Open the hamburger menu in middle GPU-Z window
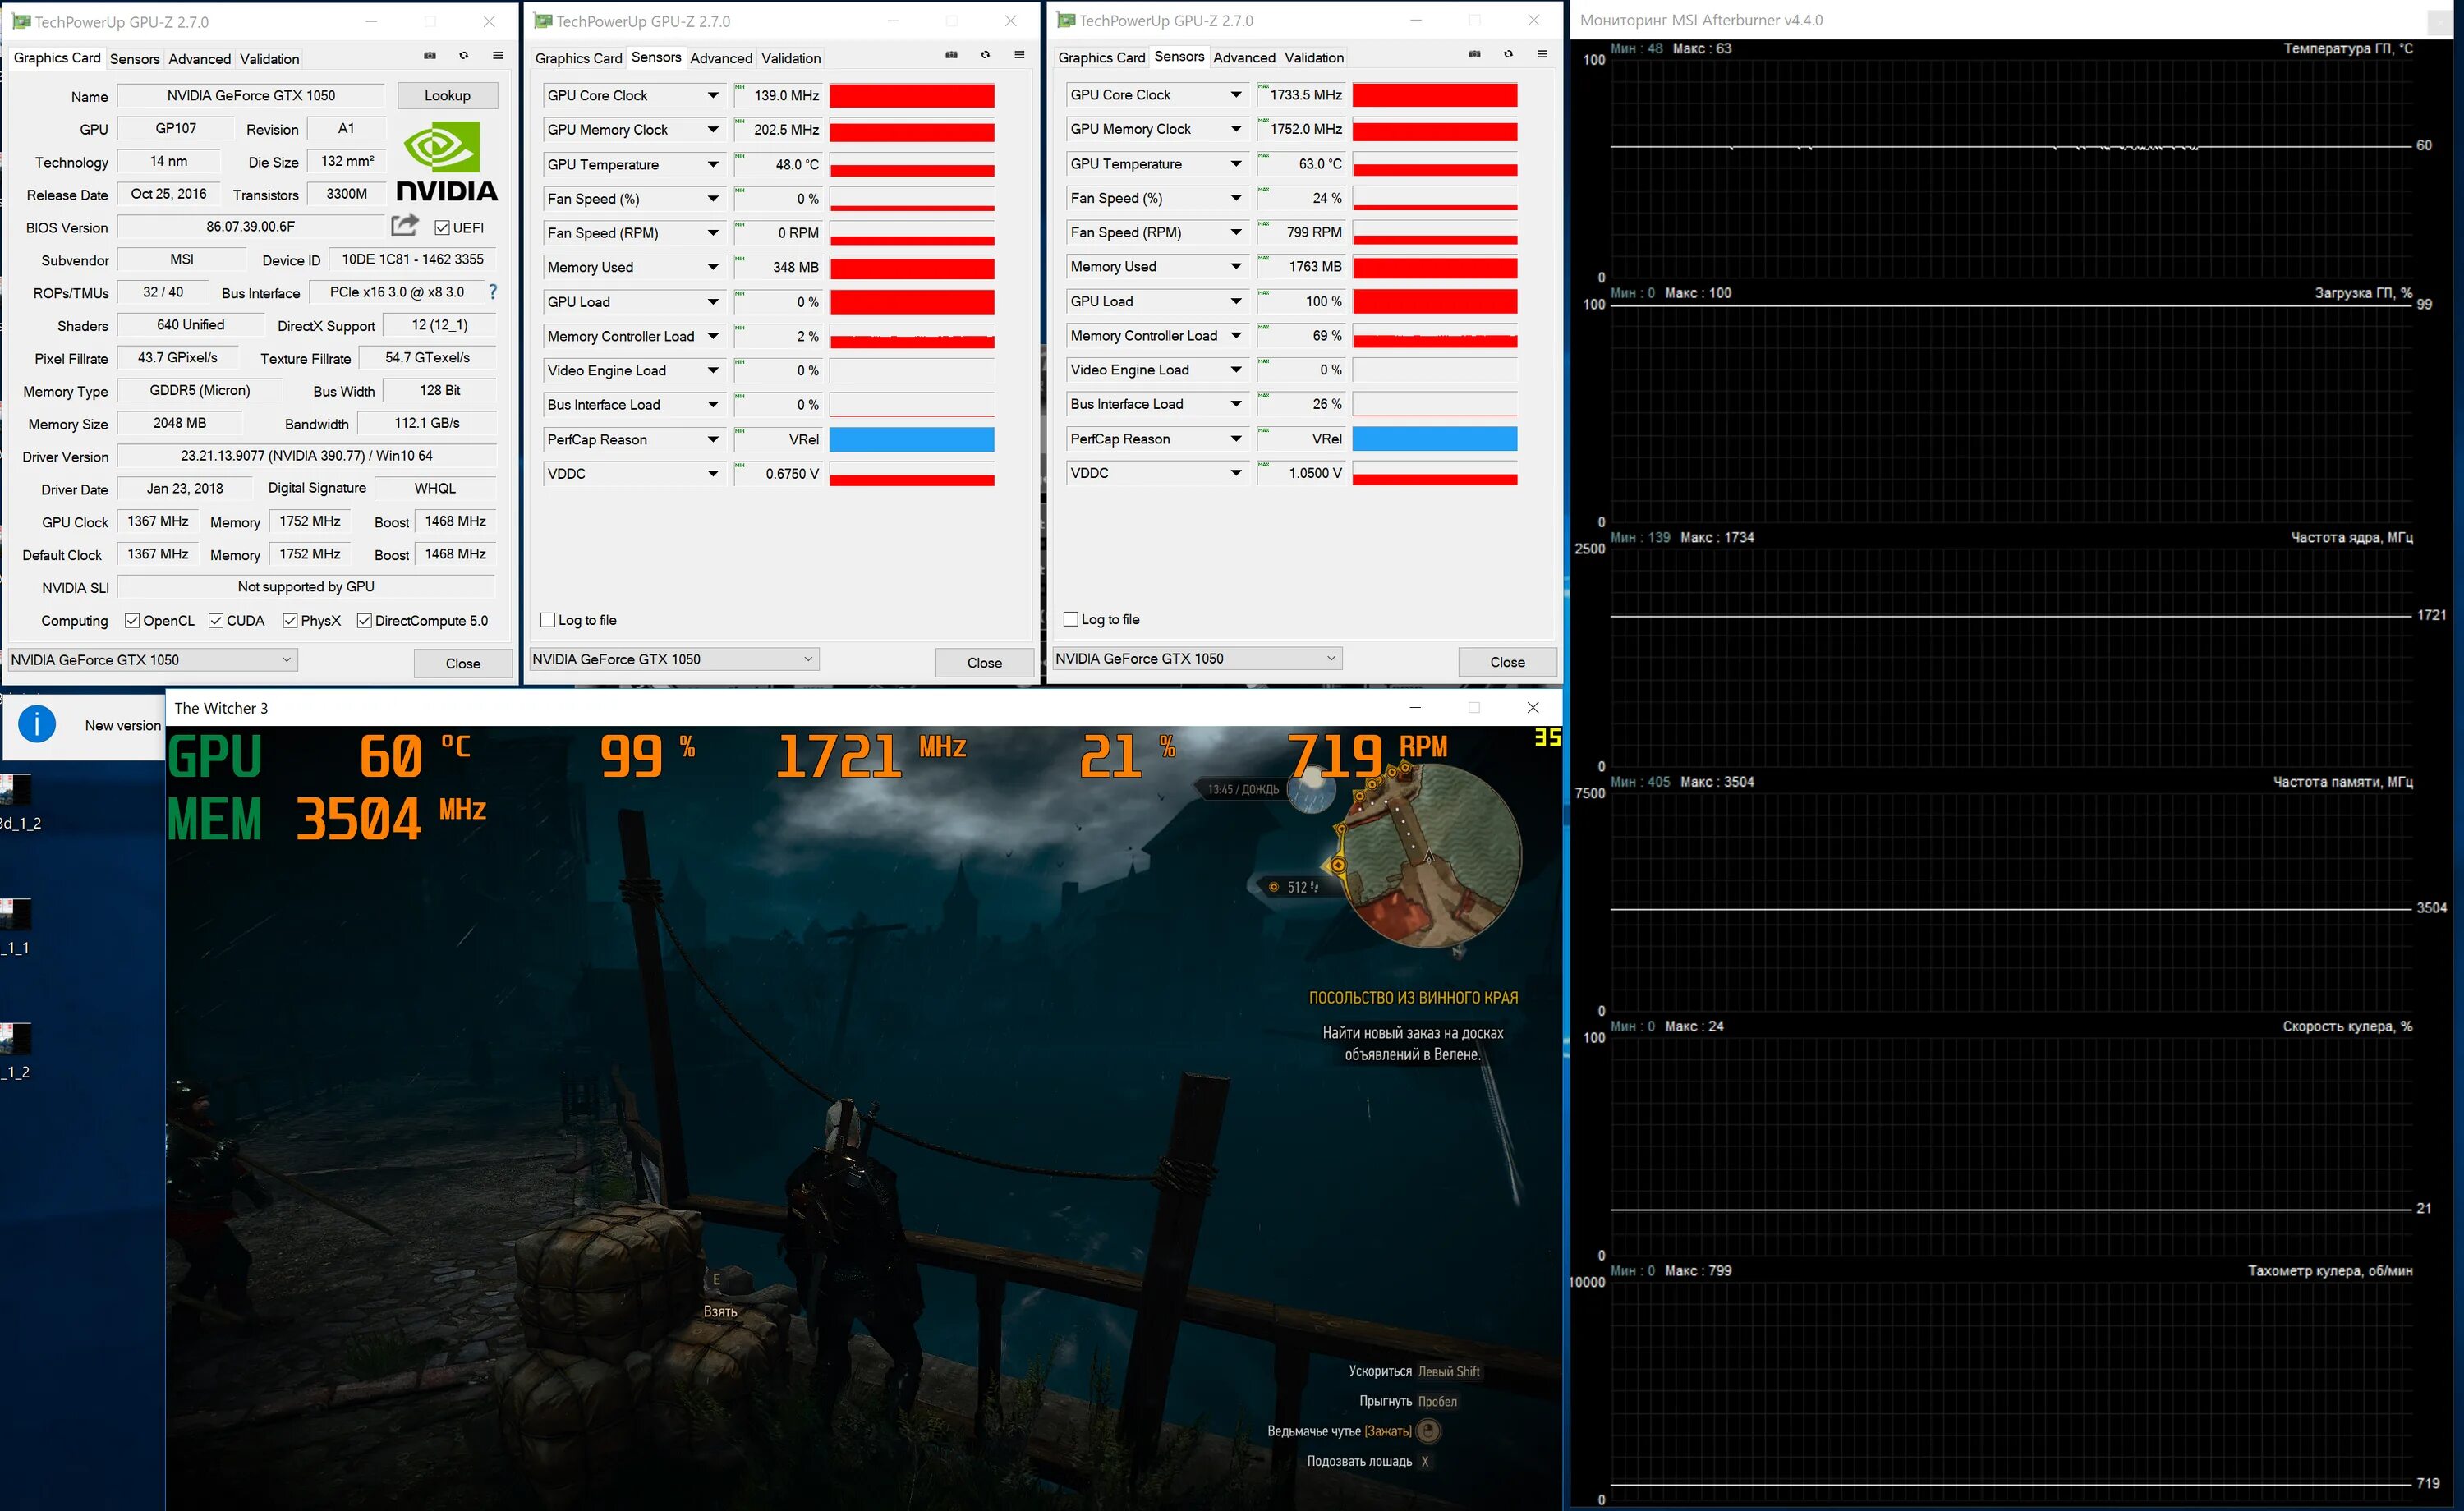 [x=1020, y=55]
